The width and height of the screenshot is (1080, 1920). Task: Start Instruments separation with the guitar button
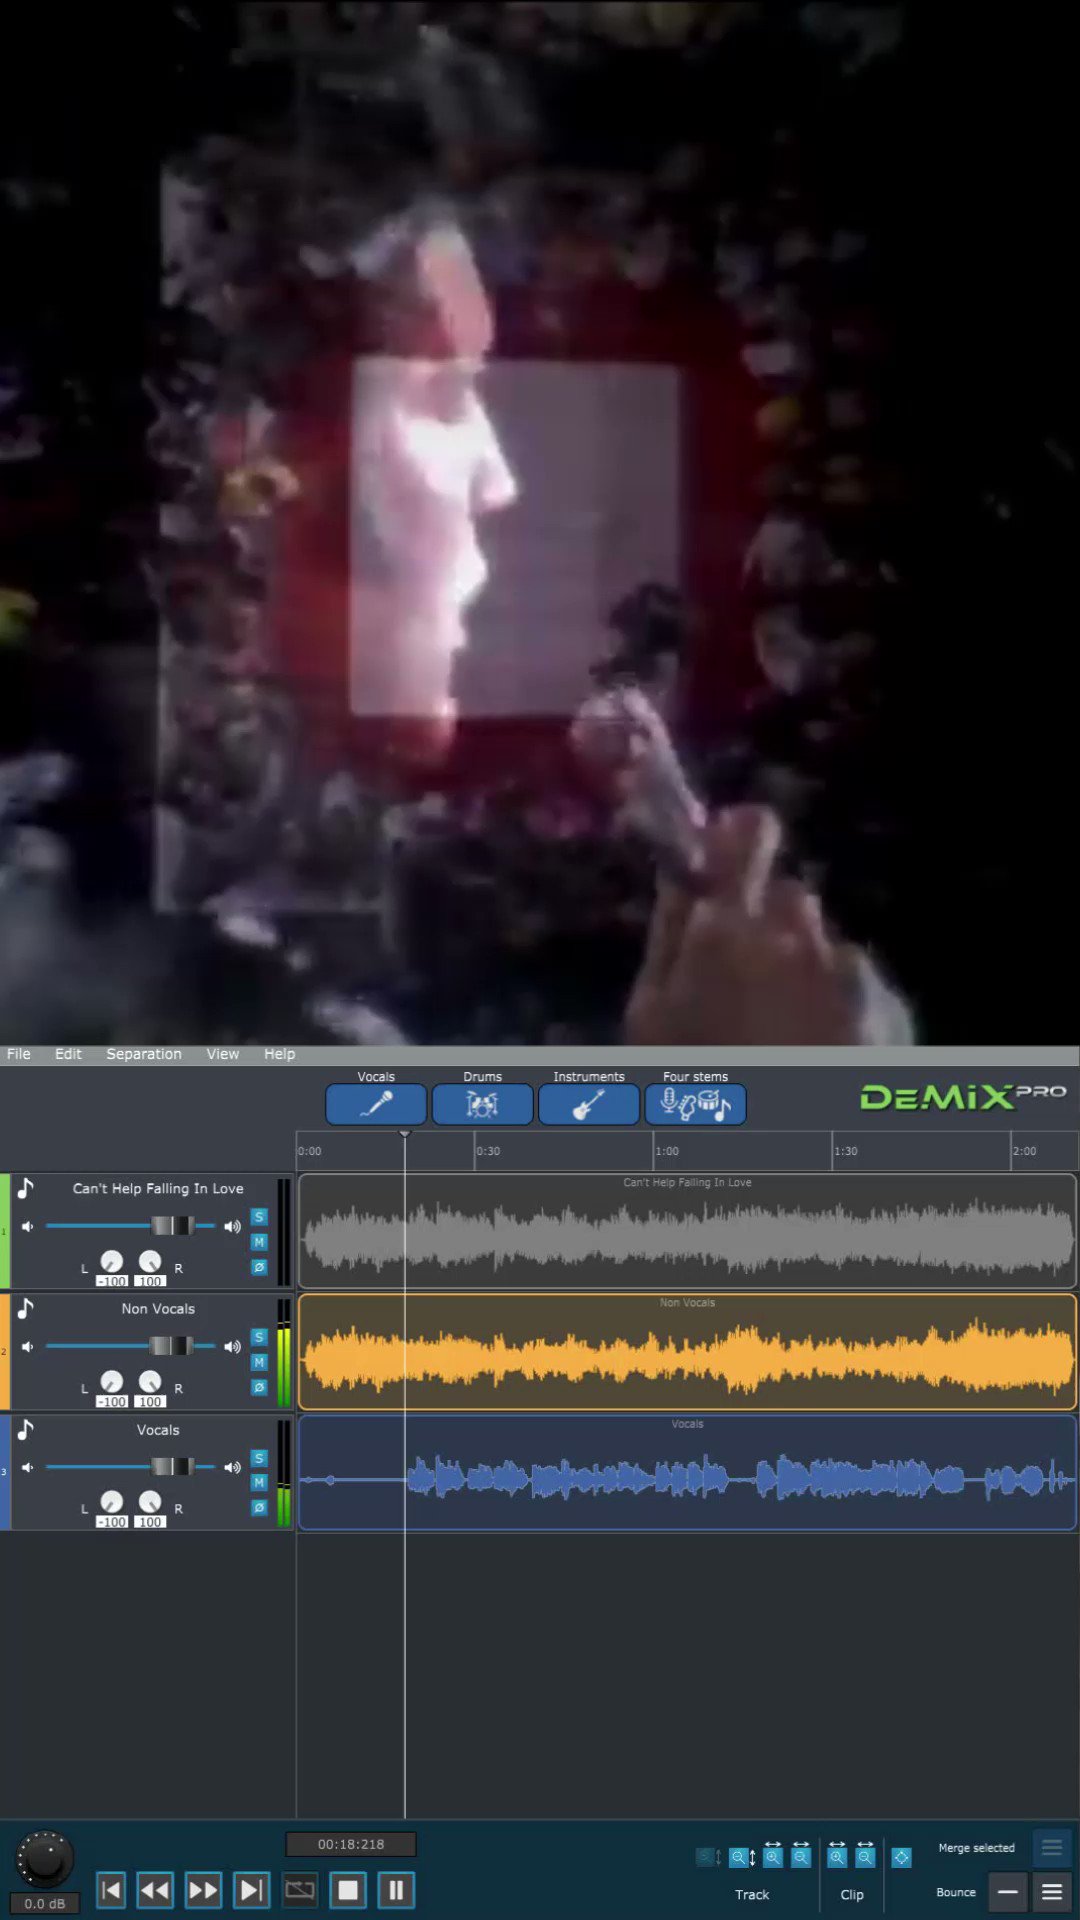(x=588, y=1104)
